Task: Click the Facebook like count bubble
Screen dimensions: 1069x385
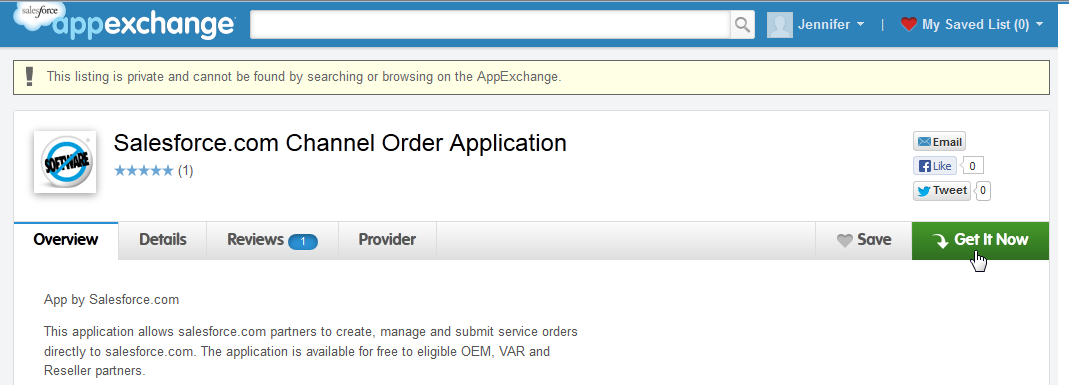Action: pyautogui.click(x=972, y=166)
